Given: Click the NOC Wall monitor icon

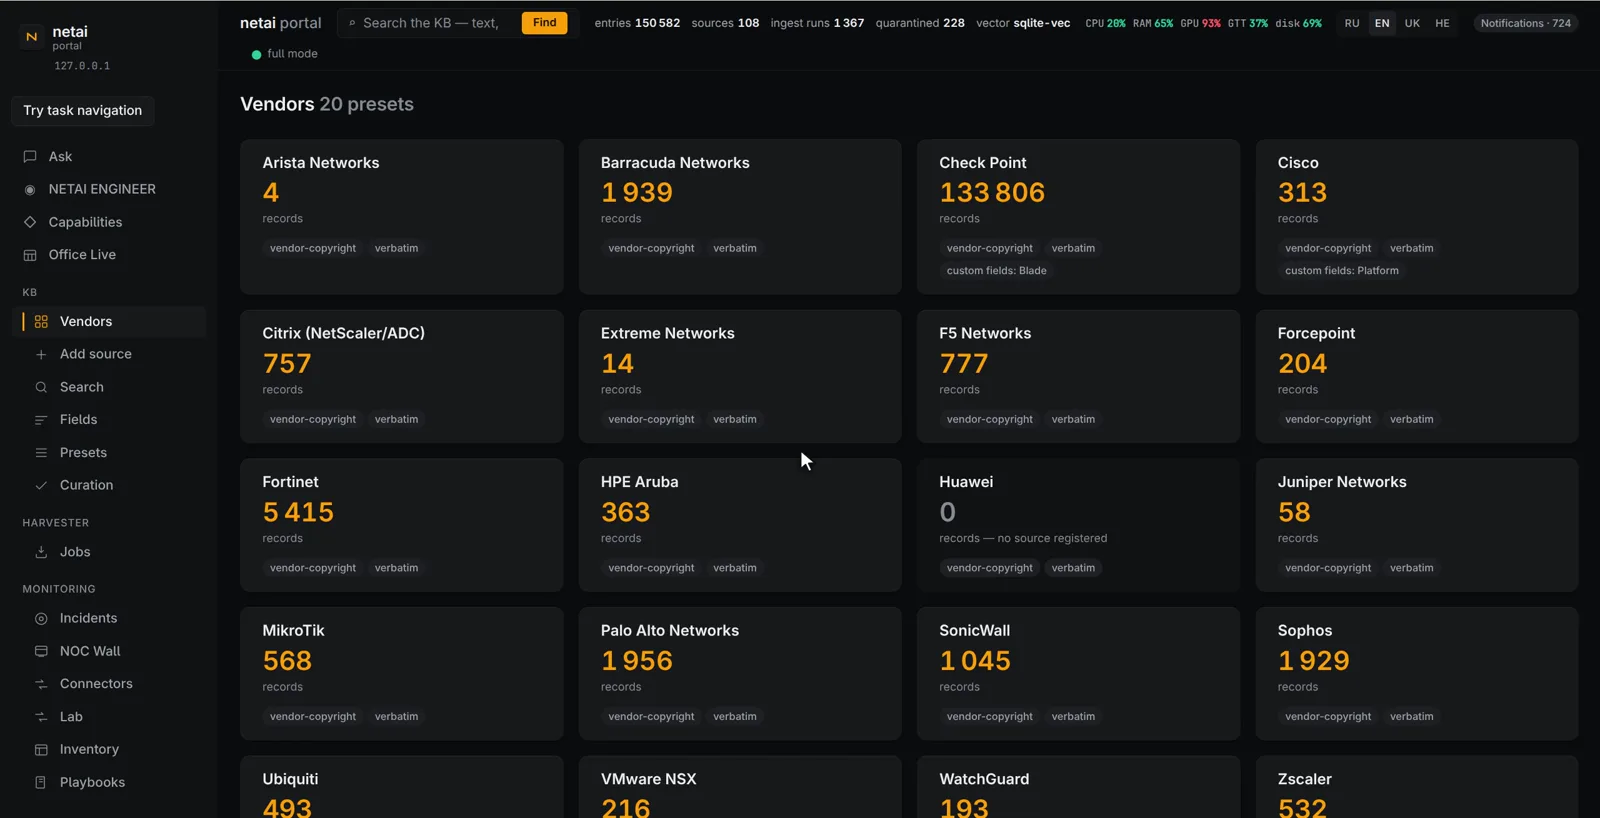Looking at the screenshot, I should point(41,651).
